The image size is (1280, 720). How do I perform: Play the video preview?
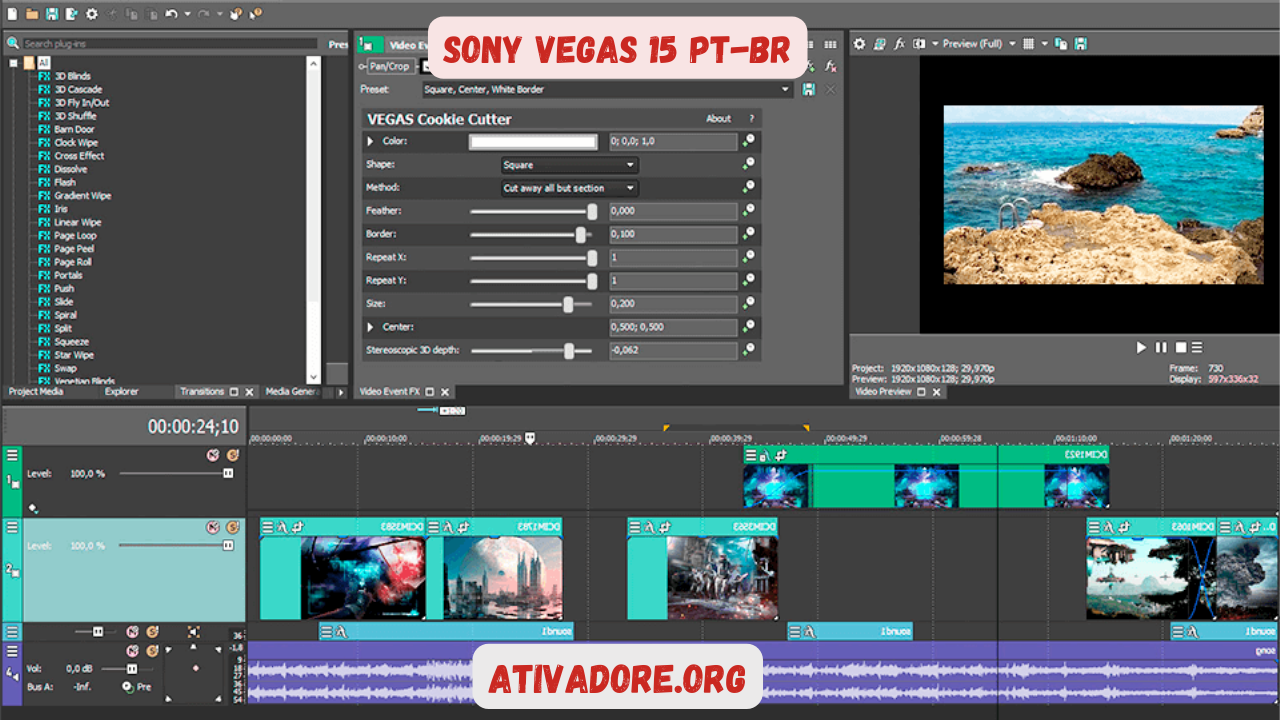pyautogui.click(x=1141, y=347)
